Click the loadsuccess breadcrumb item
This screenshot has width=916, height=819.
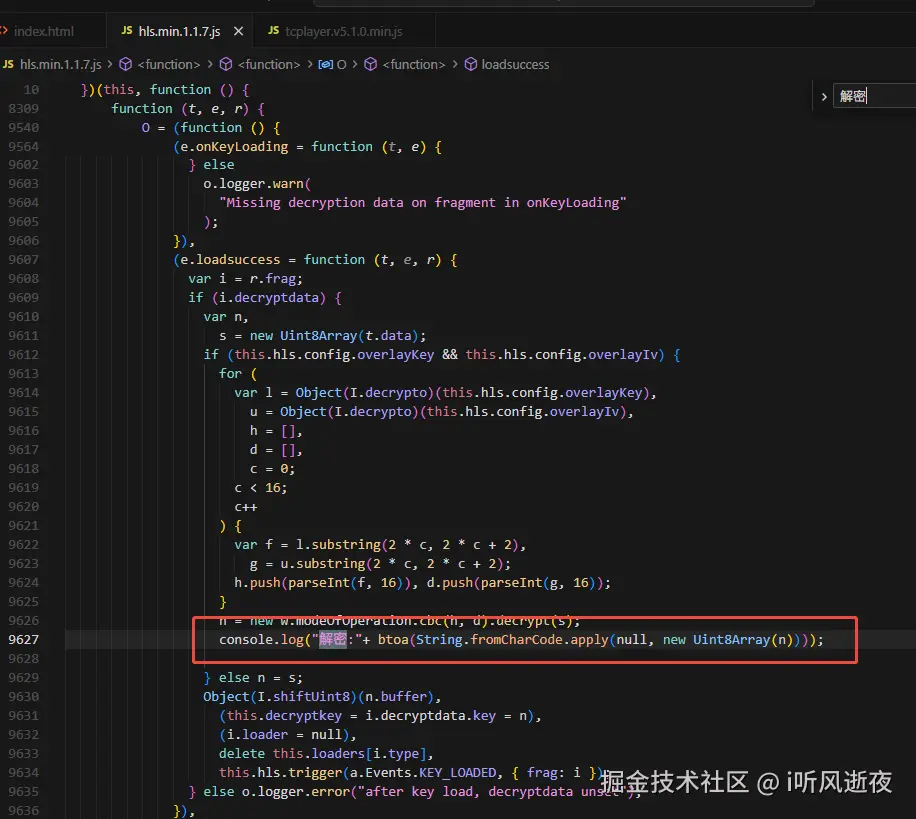pyautogui.click(x=515, y=64)
